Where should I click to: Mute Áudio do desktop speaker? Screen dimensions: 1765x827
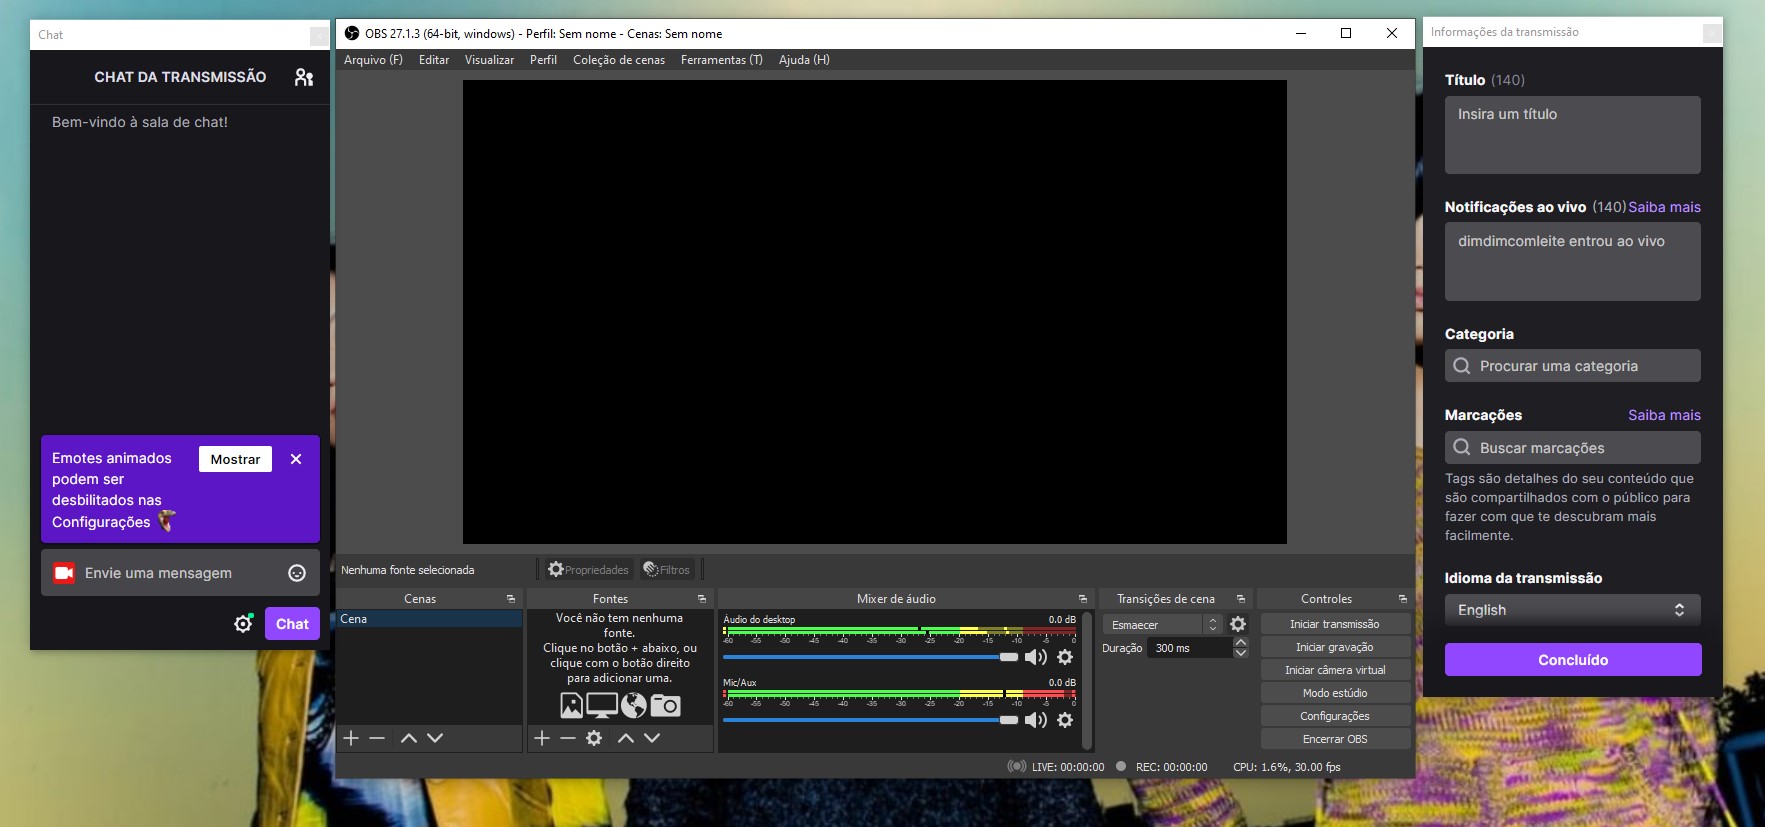[x=1036, y=657]
